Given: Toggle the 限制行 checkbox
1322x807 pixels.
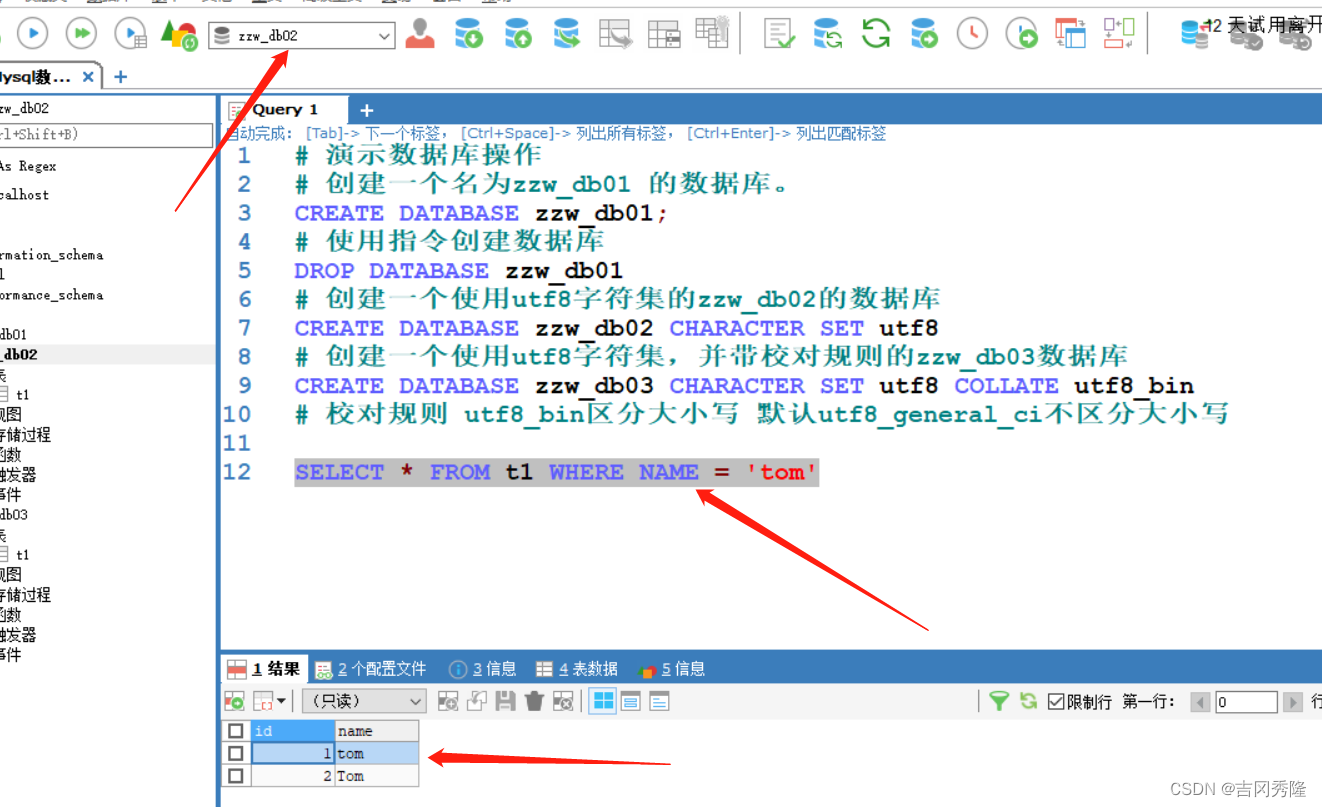Looking at the screenshot, I should [x=1056, y=702].
